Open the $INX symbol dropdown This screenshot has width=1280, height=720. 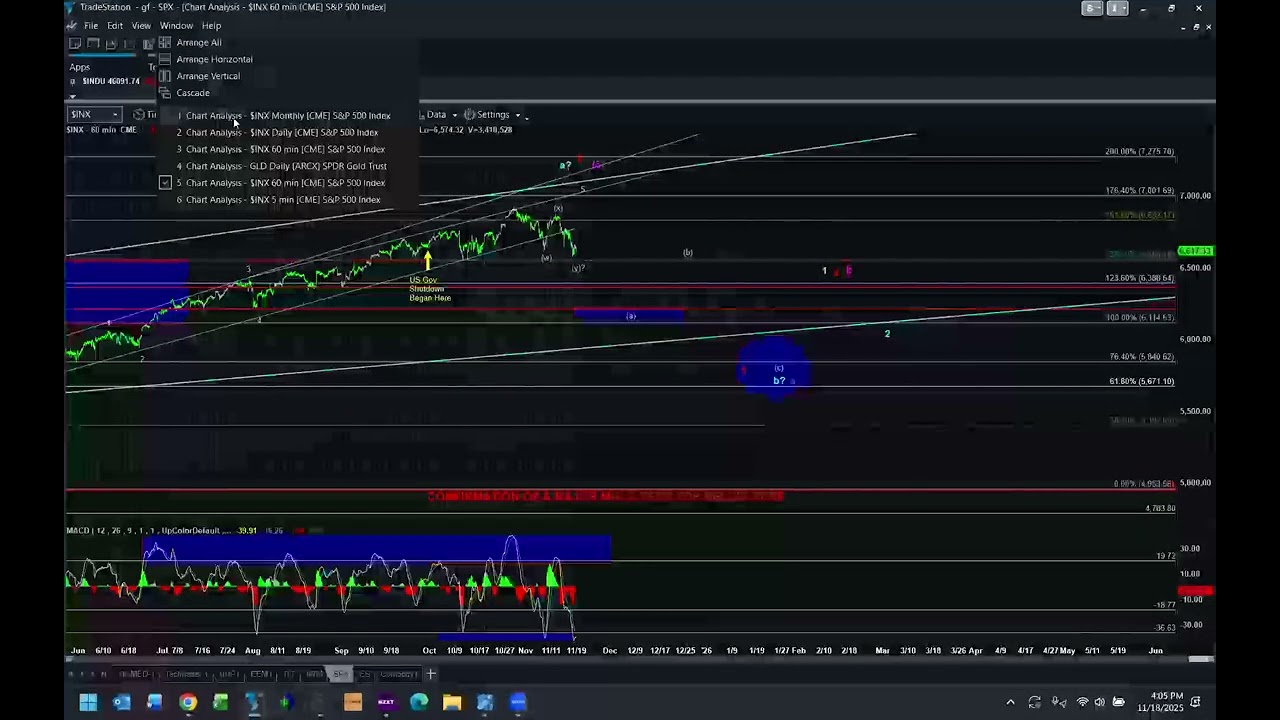coord(115,115)
